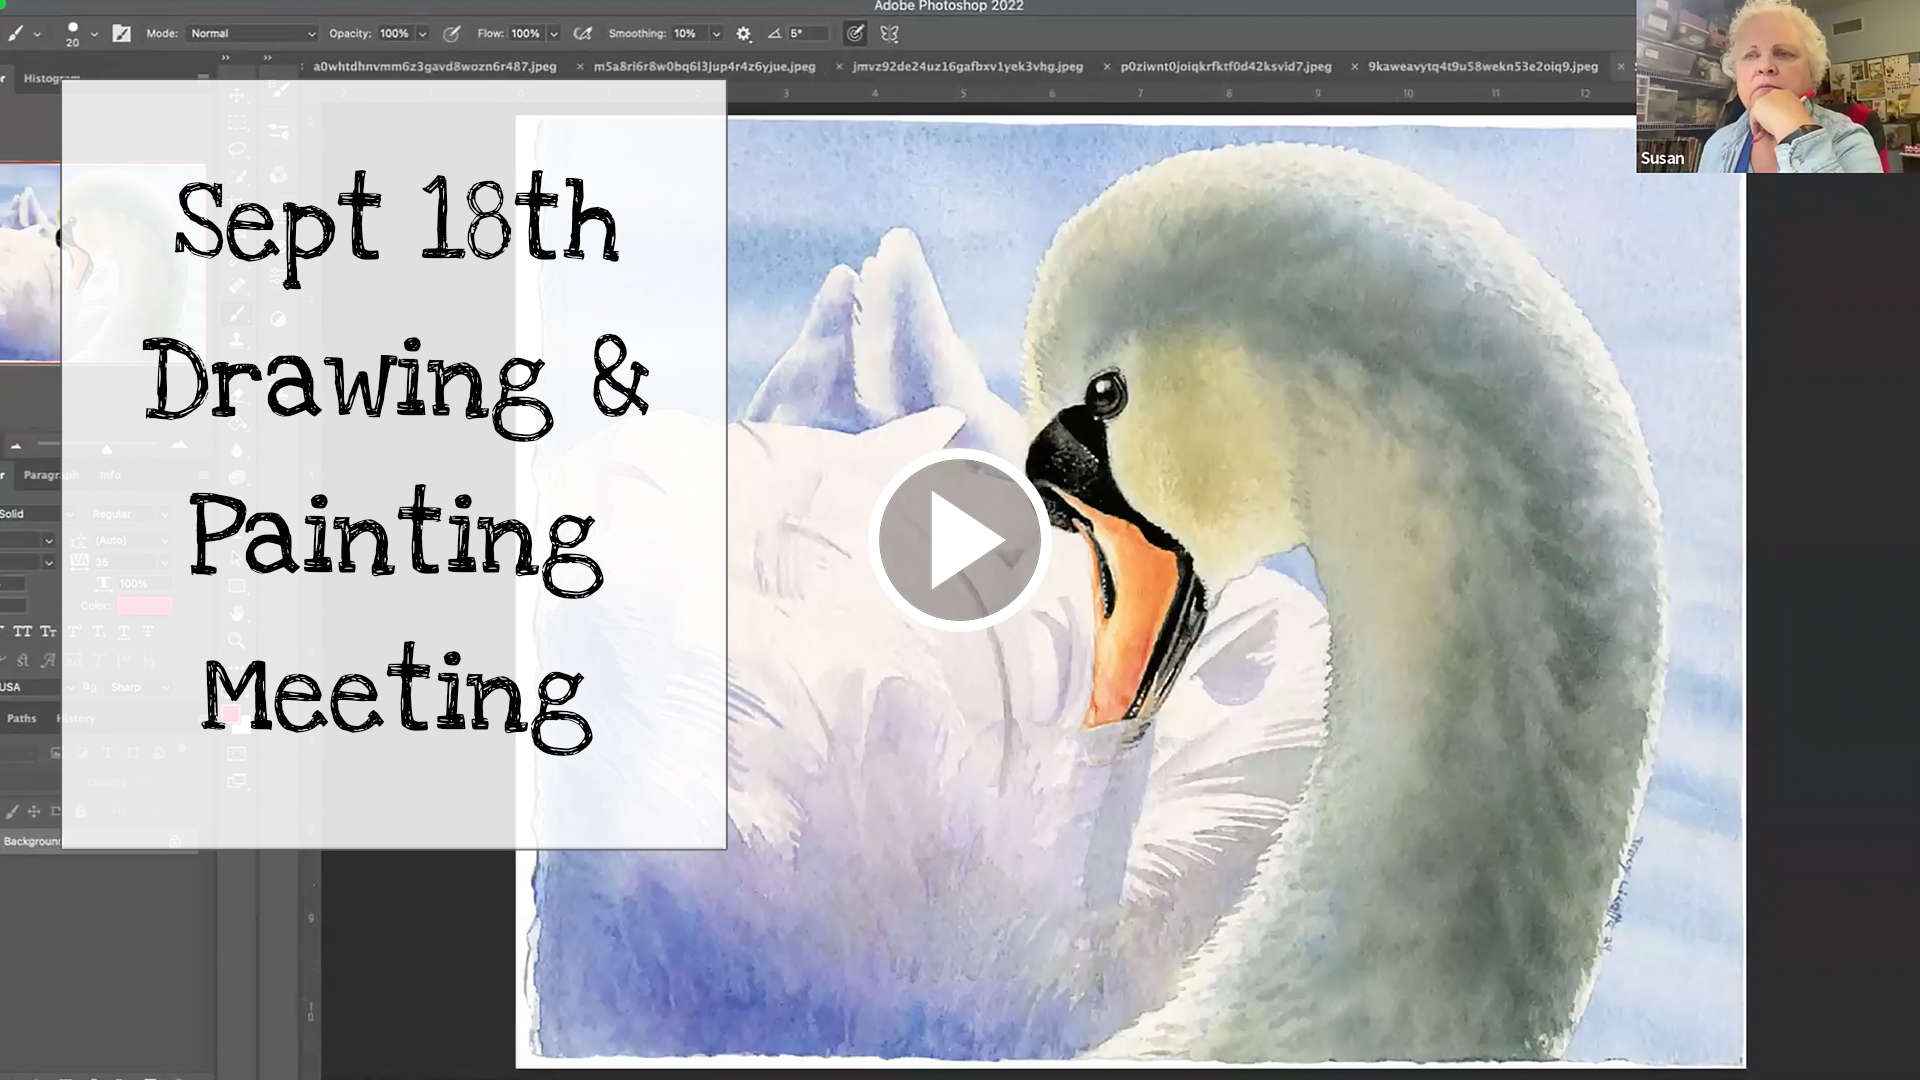Open the Opacity slider dropdown arrow
The image size is (1920, 1080).
tap(422, 34)
